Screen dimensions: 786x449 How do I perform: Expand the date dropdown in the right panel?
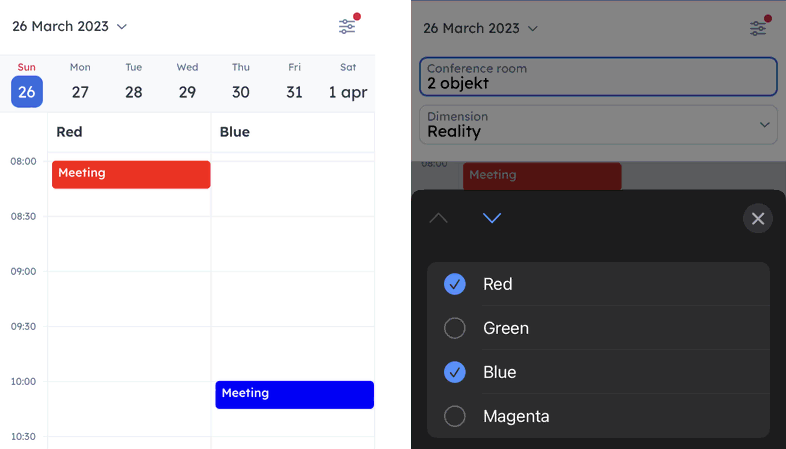click(480, 28)
